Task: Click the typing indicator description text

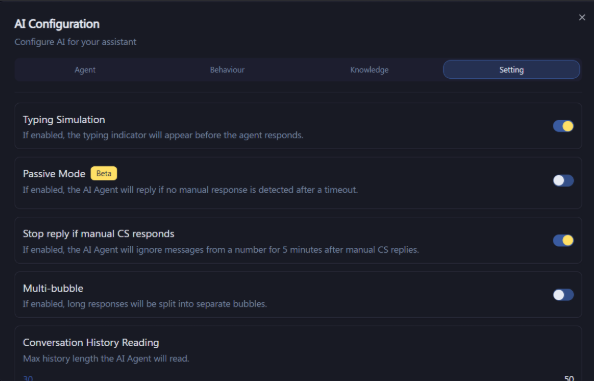Action: tap(163, 135)
